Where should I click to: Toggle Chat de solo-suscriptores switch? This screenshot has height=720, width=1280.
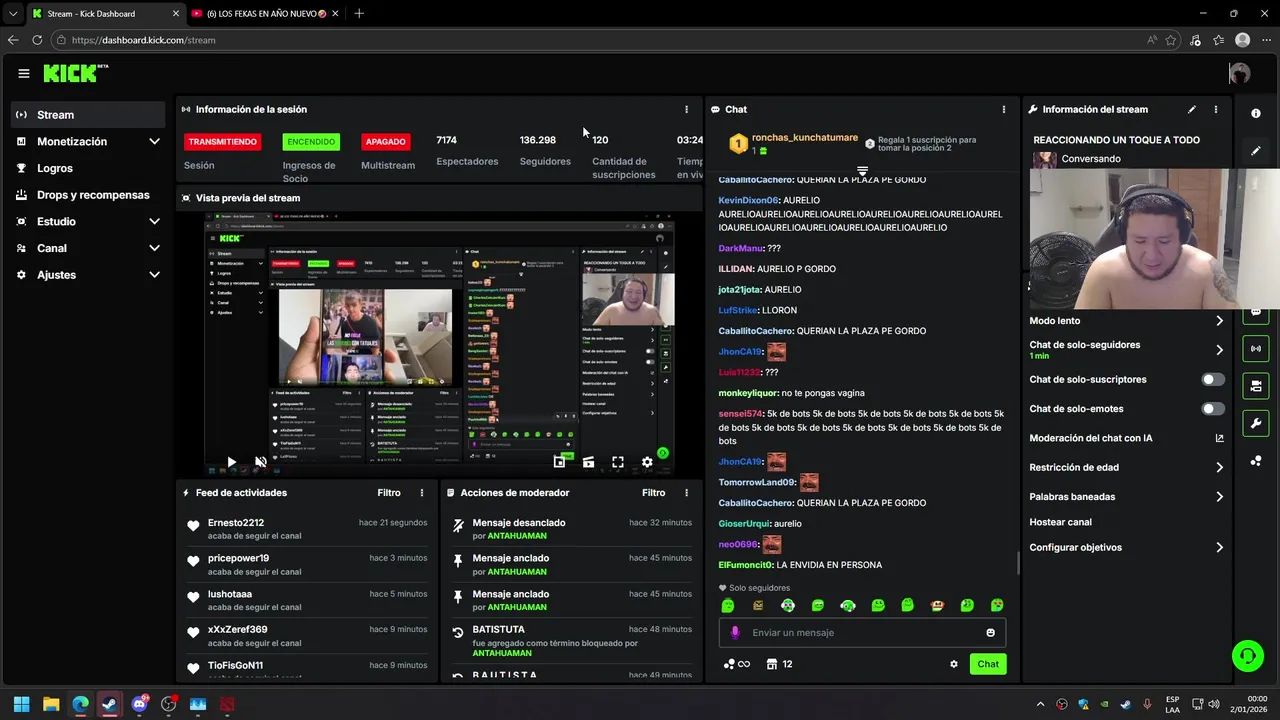click(x=1212, y=380)
